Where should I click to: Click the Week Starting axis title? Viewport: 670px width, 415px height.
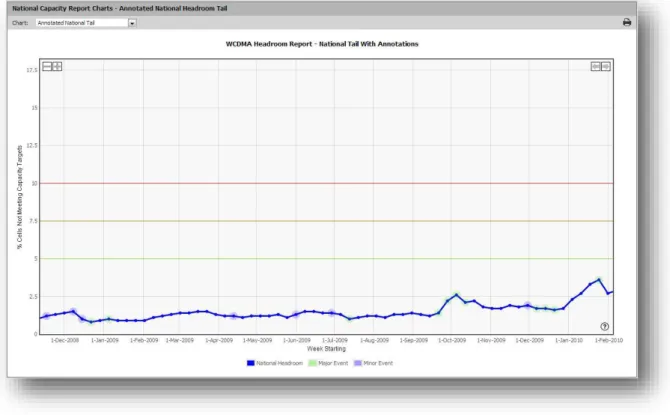326,349
